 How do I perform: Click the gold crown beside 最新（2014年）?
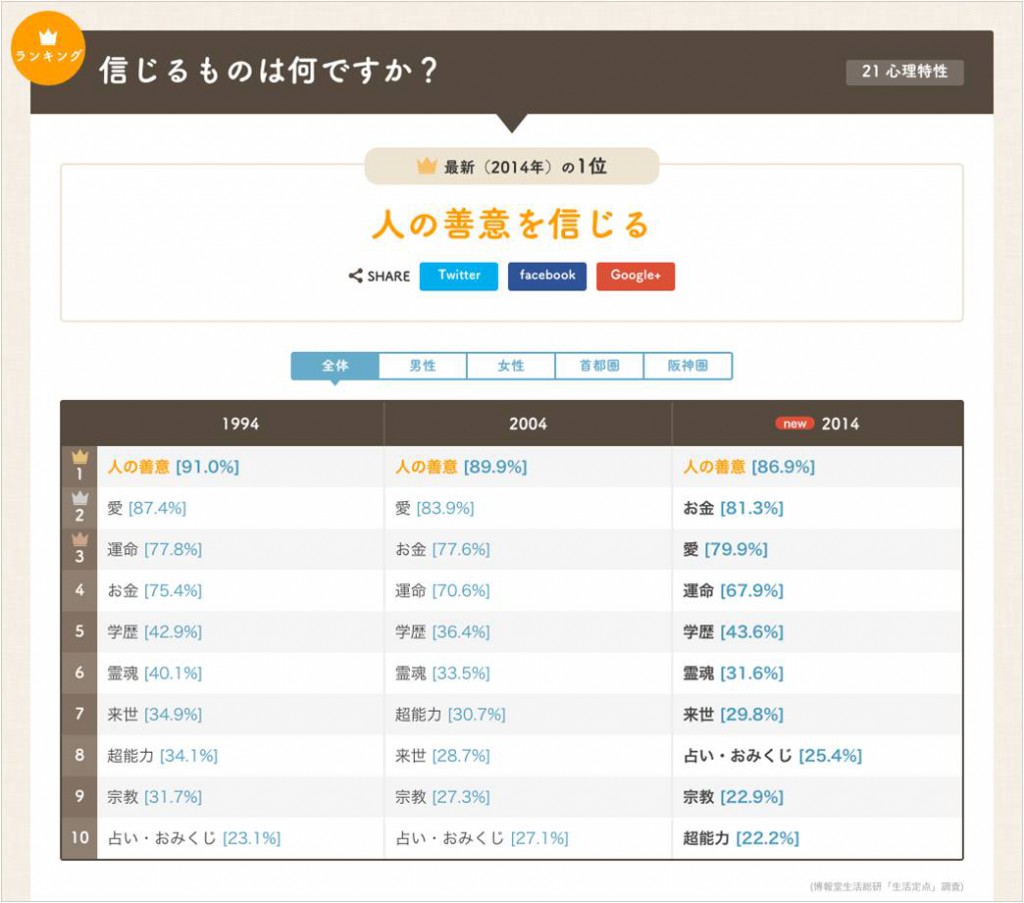(x=427, y=167)
